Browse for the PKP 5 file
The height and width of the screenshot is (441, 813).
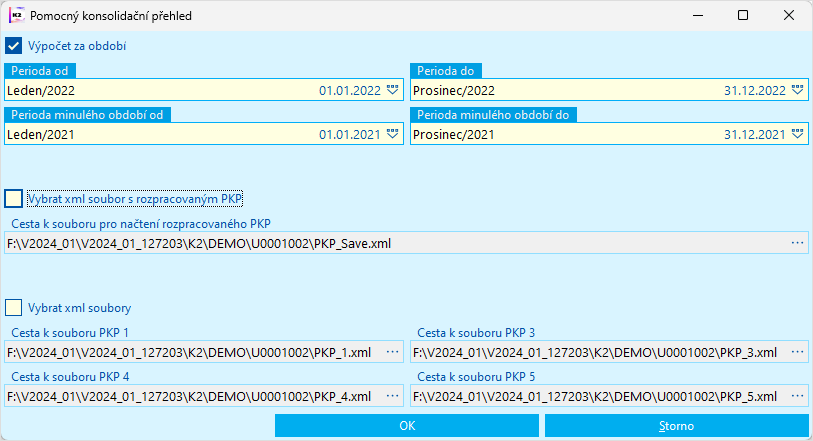point(797,396)
